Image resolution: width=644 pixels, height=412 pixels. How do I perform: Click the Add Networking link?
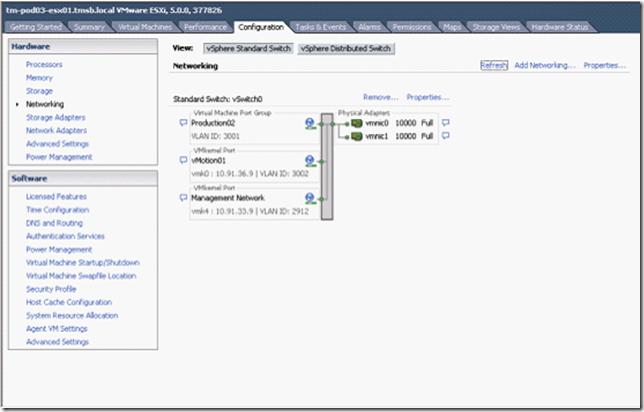tap(545, 65)
